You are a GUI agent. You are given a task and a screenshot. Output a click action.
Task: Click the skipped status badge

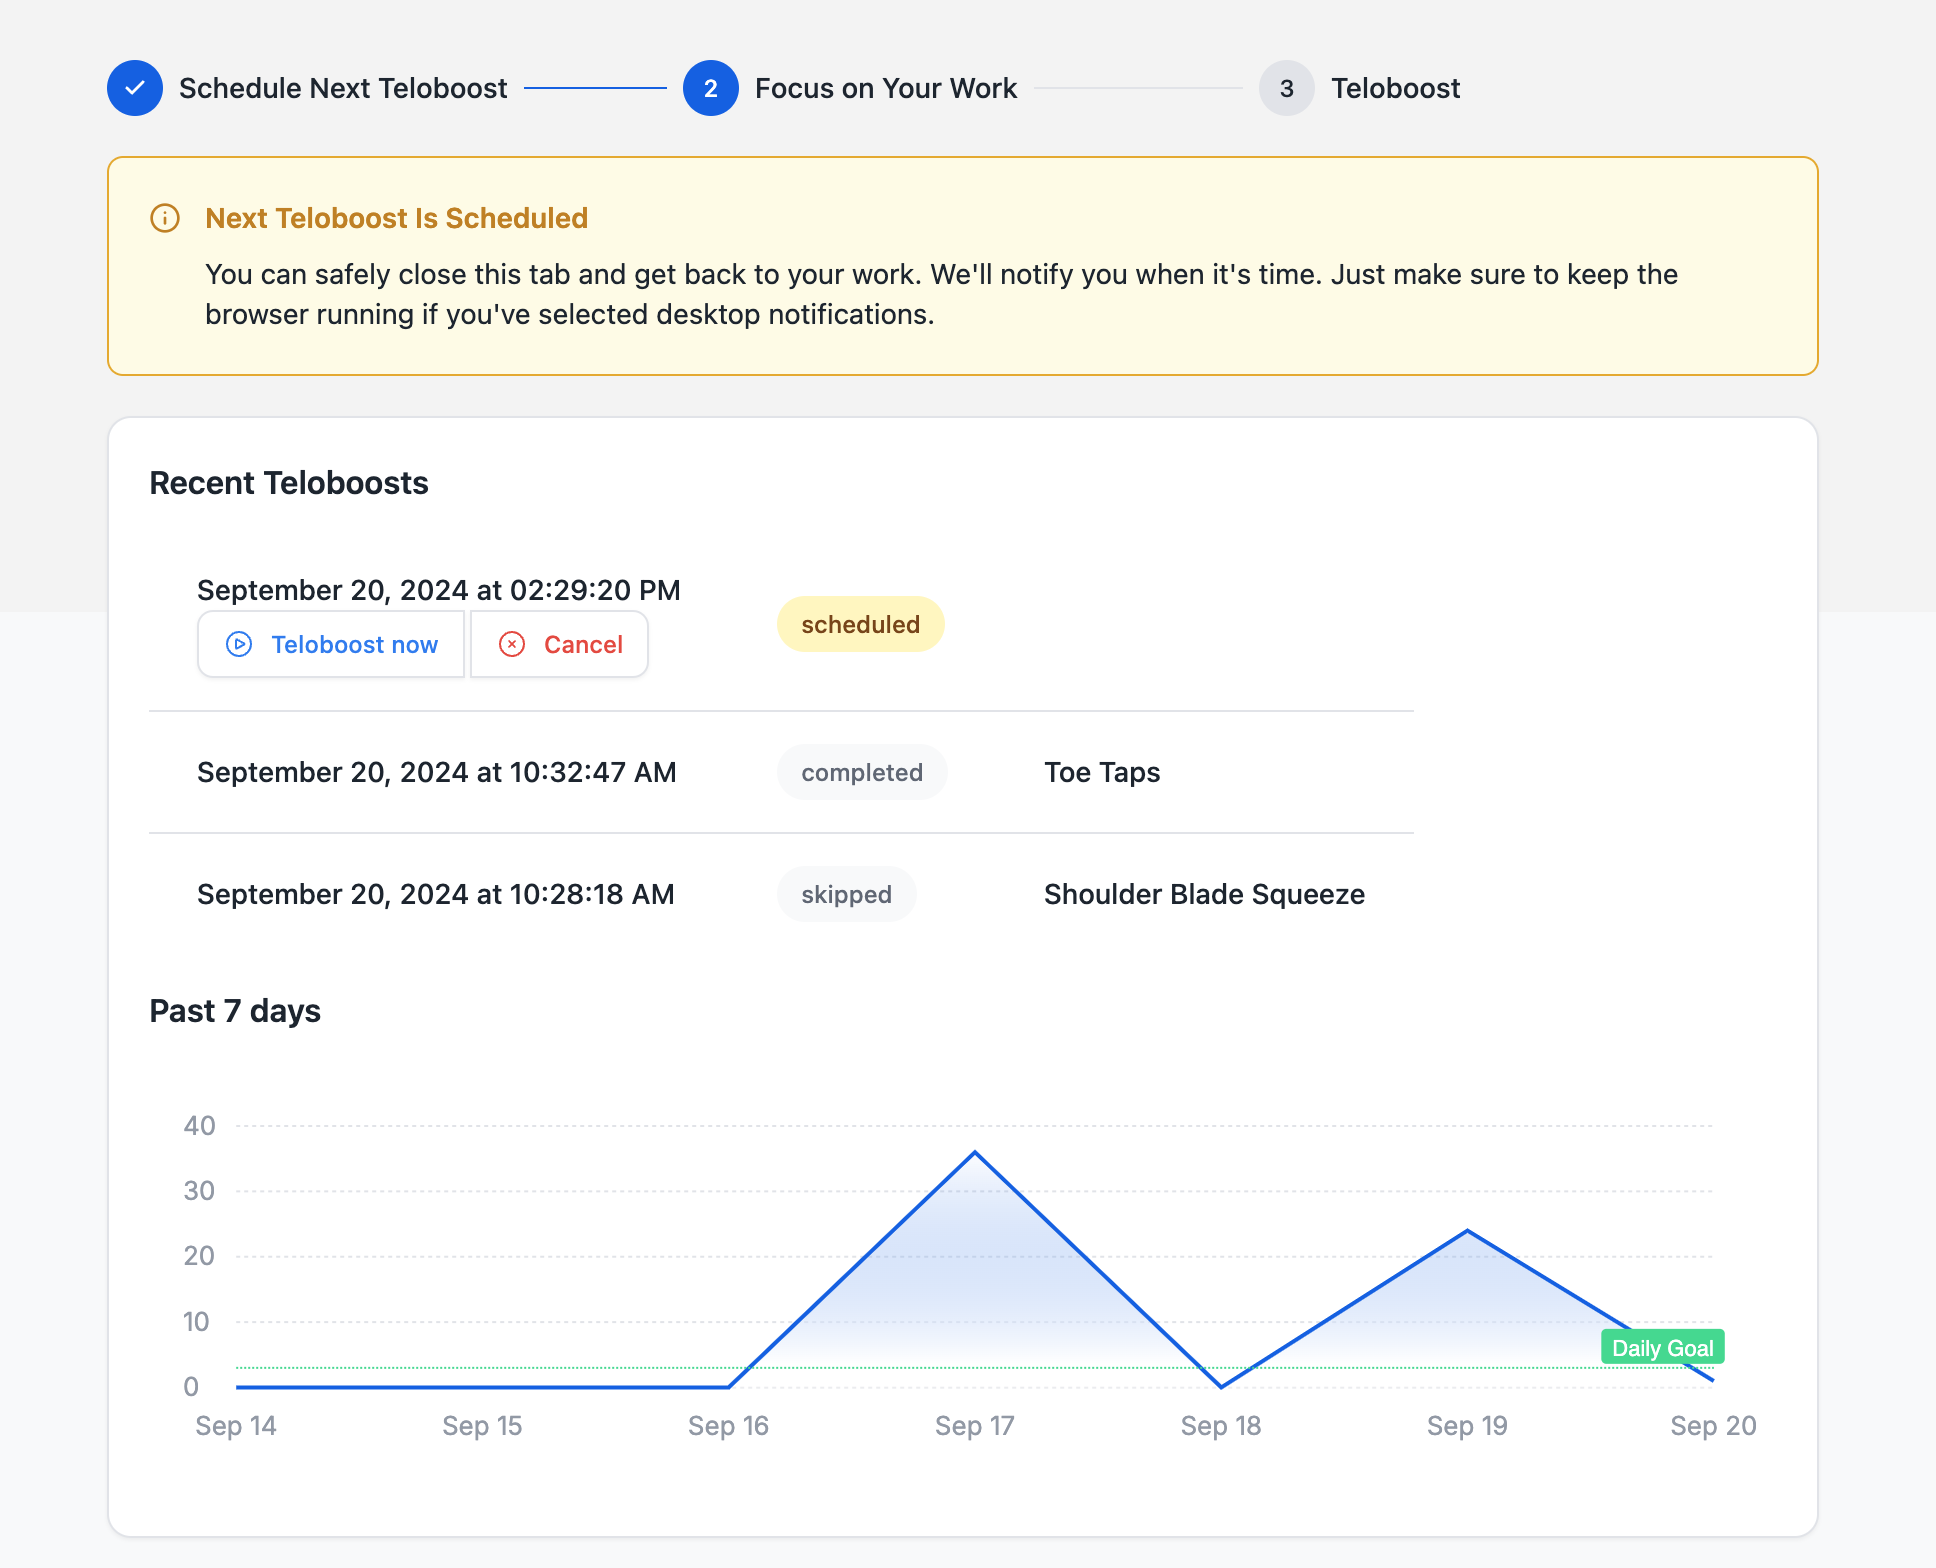pyautogui.click(x=846, y=894)
